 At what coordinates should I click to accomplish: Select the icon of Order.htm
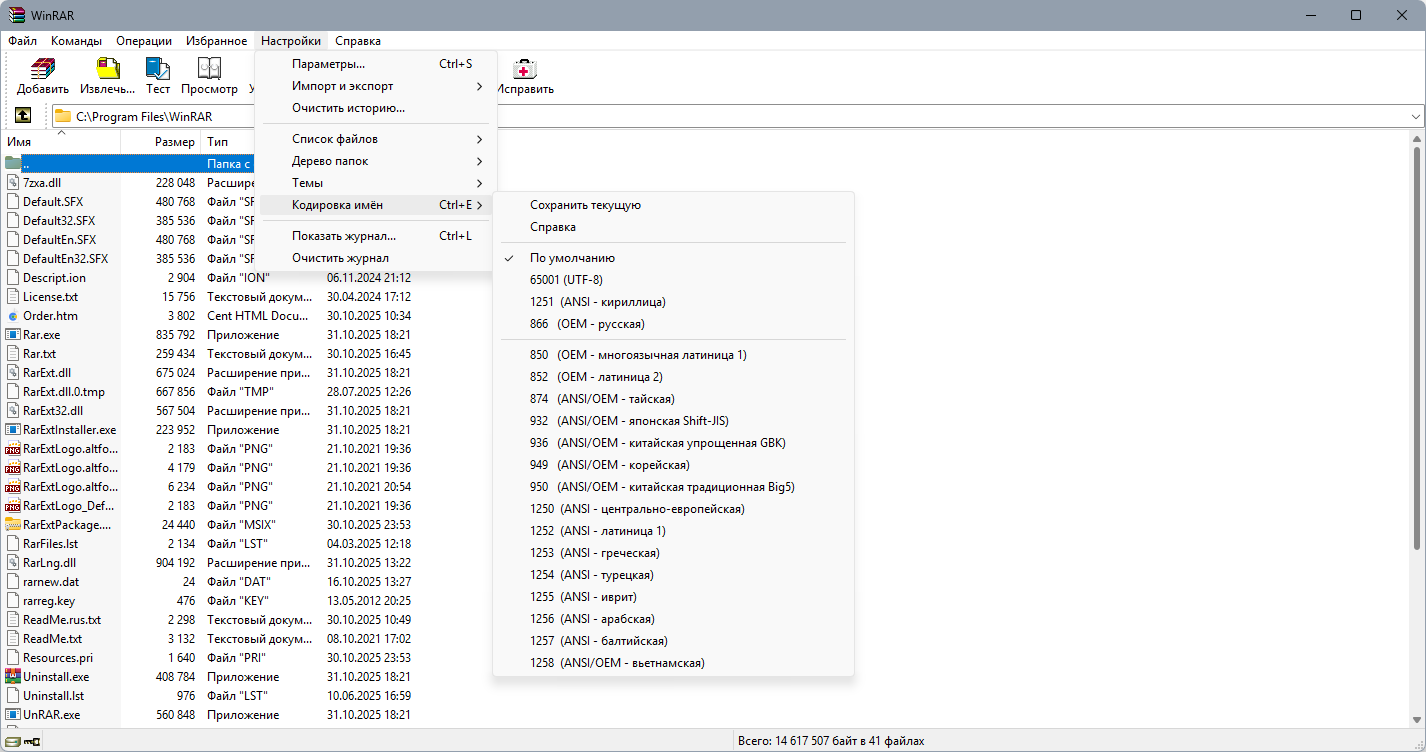[13, 316]
